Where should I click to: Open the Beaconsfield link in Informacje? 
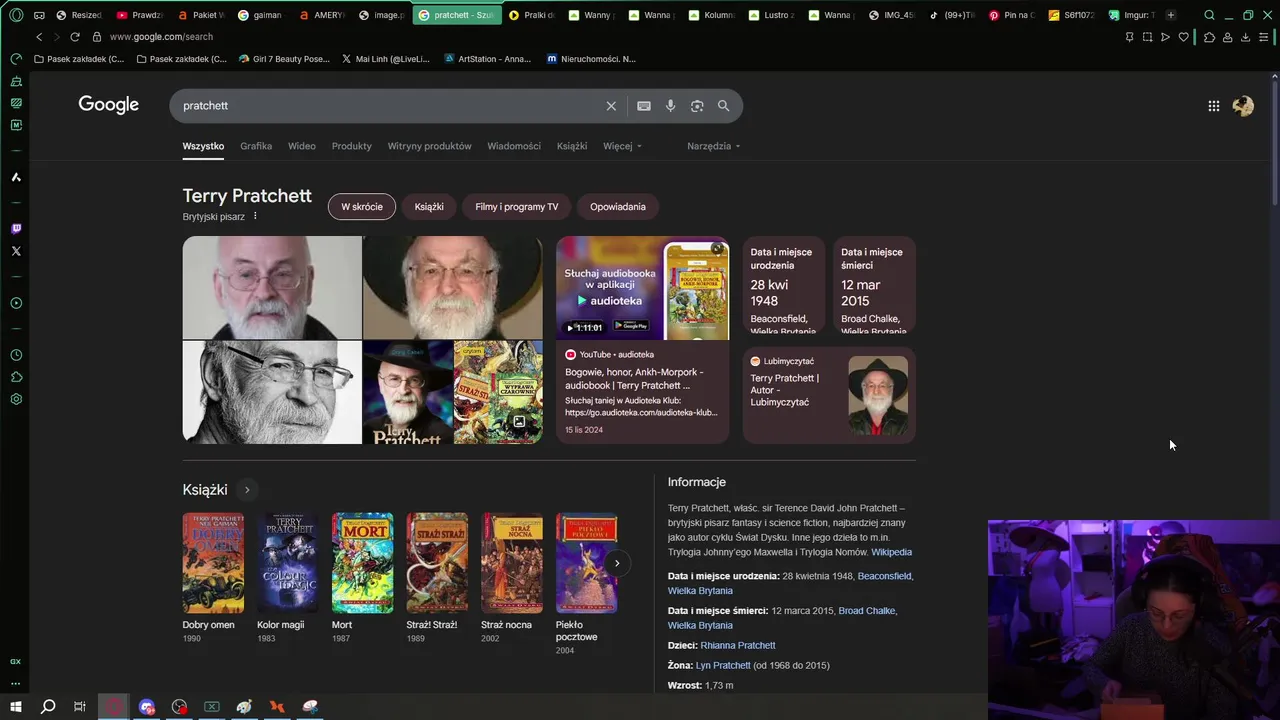coord(884,576)
